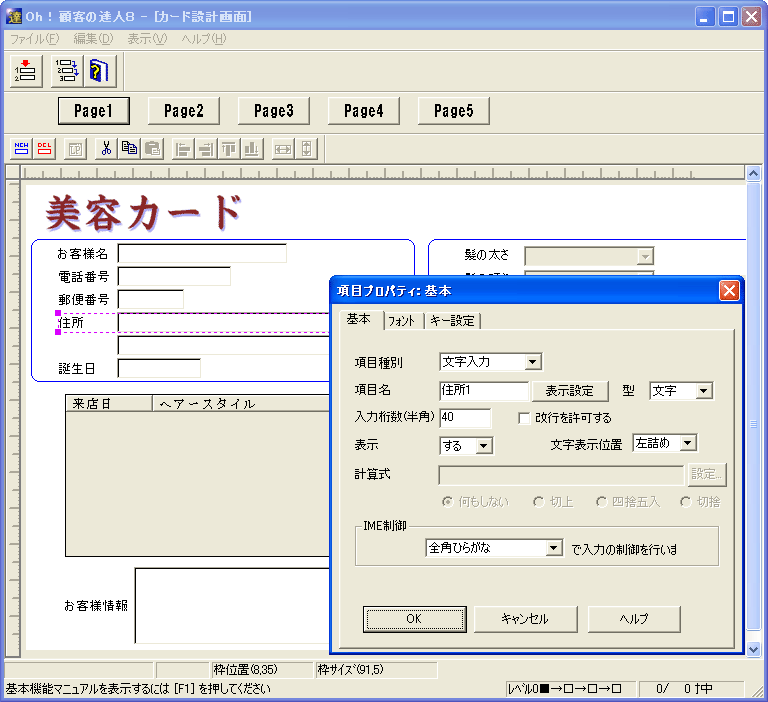Open the 文字表示位置 dropdown showing 左詰め
The image size is (768, 702).
pos(688,443)
